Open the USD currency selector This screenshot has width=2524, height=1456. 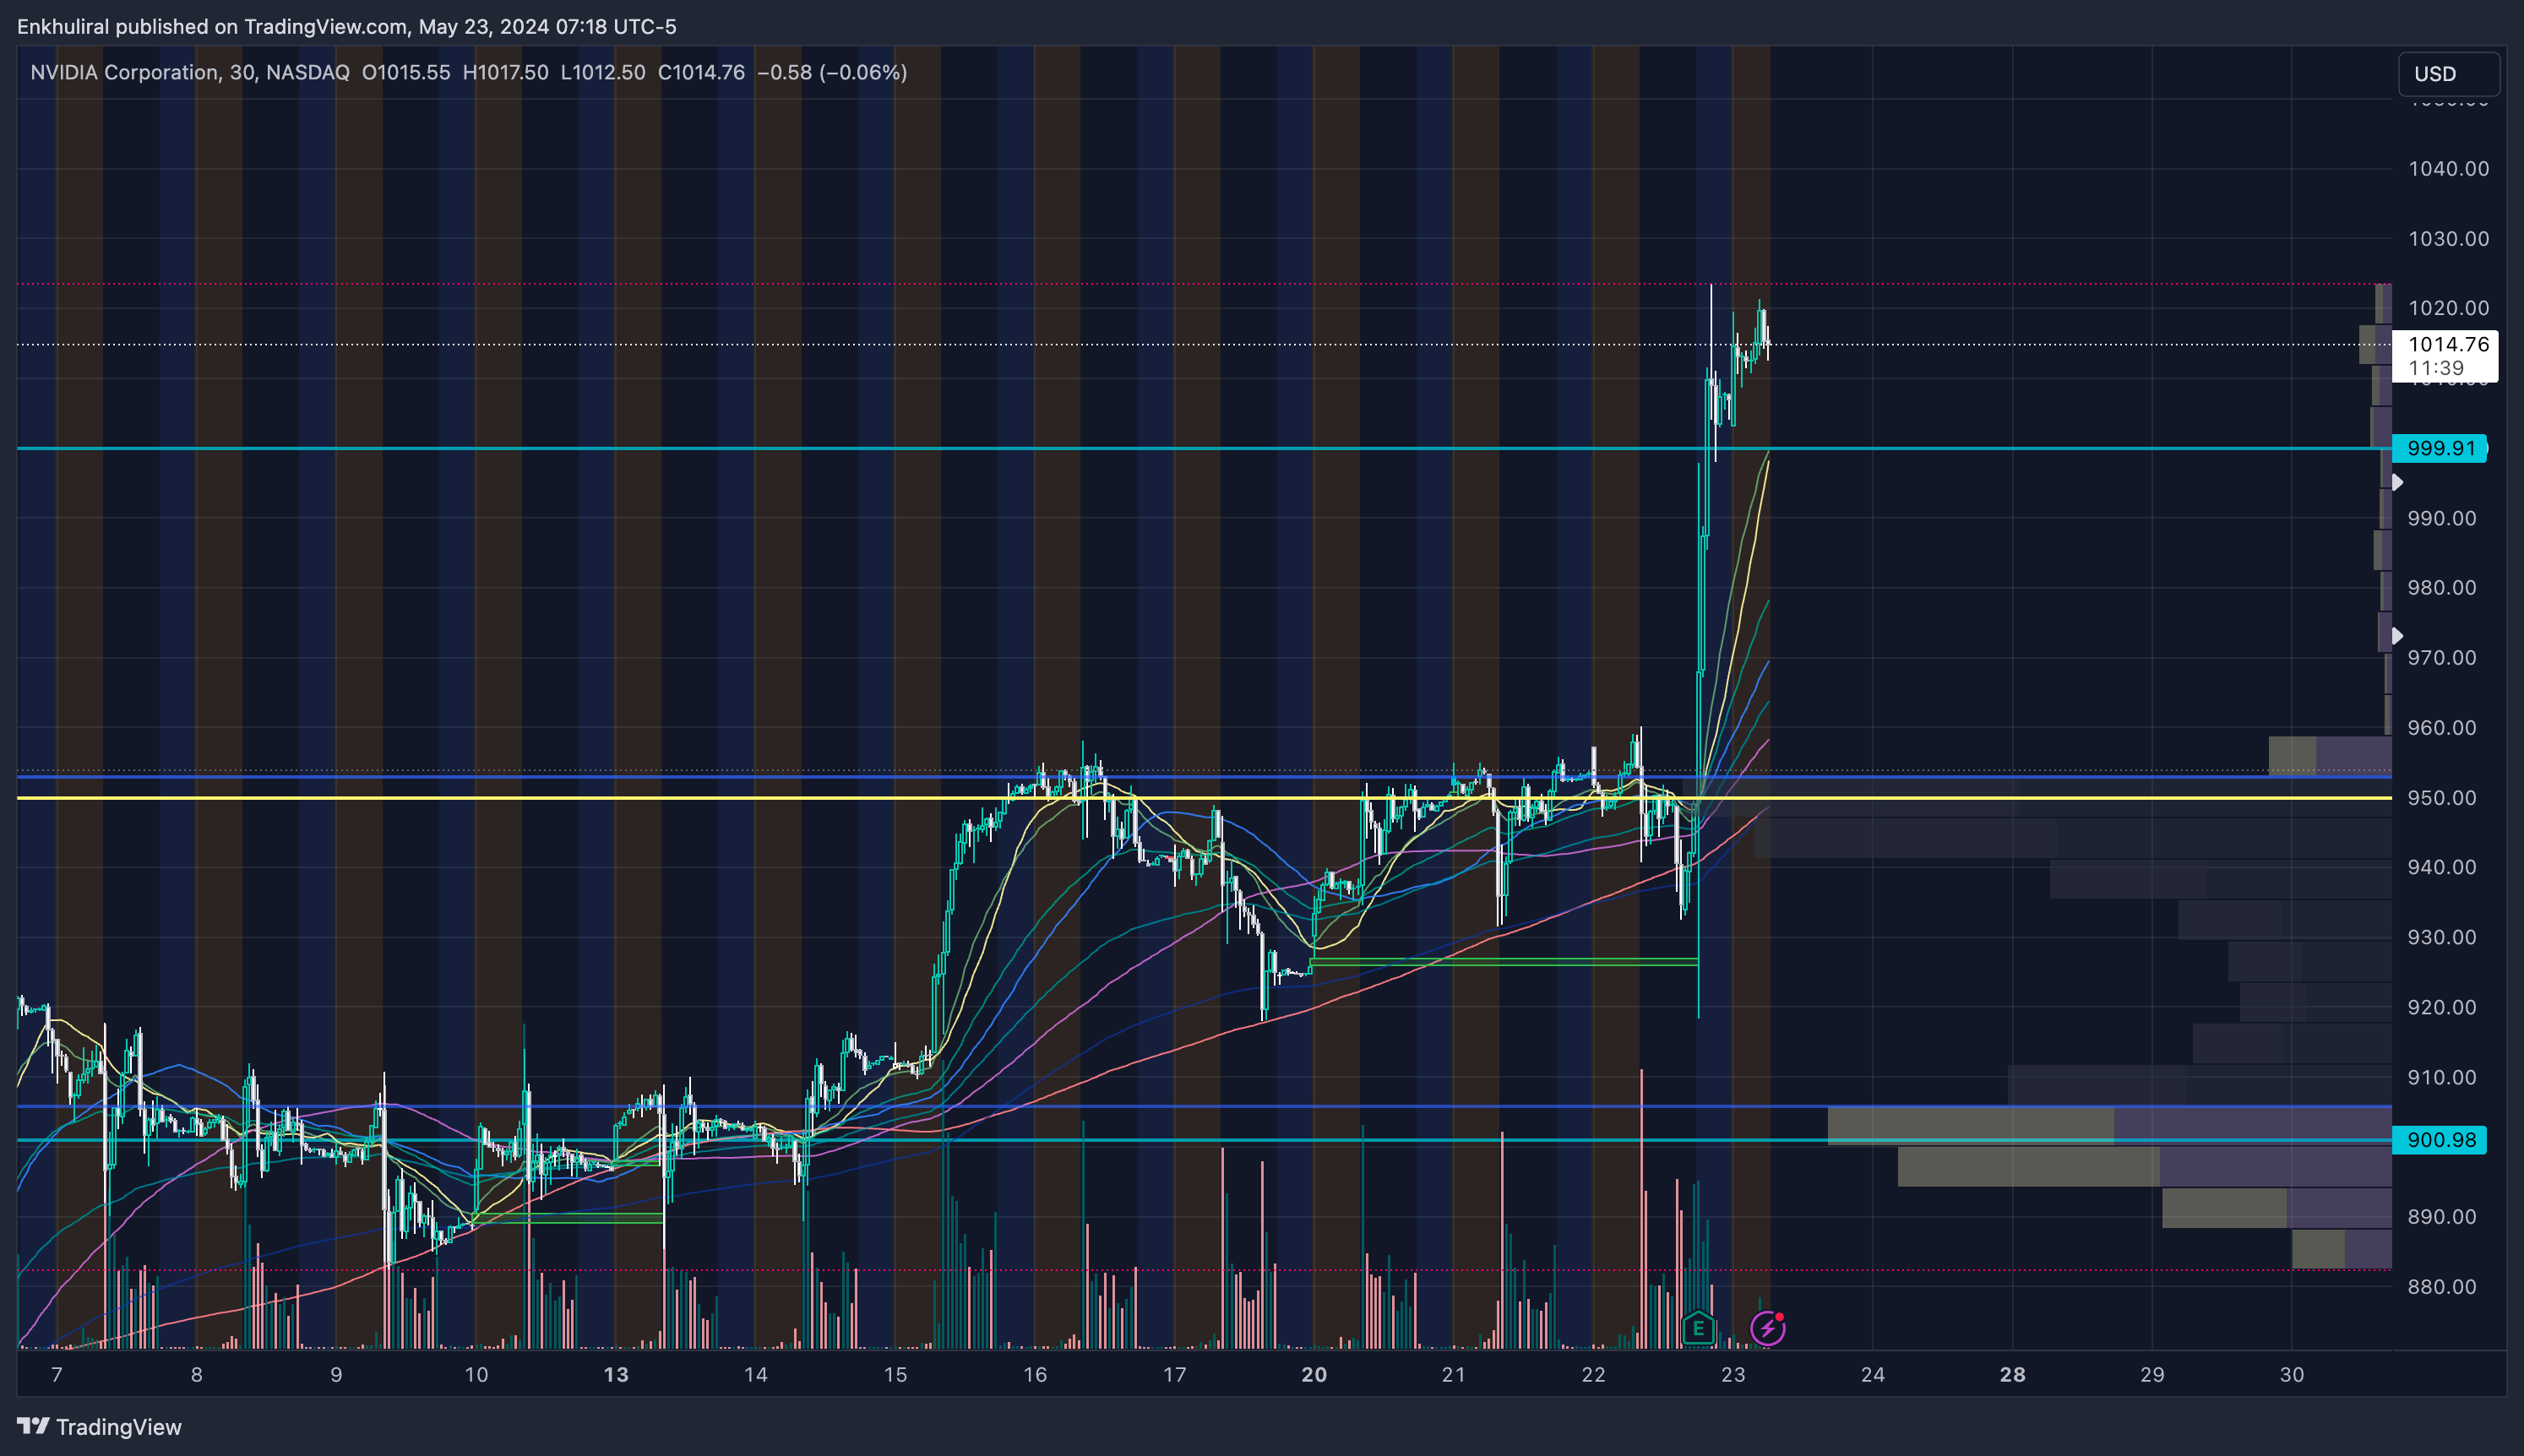point(2448,74)
